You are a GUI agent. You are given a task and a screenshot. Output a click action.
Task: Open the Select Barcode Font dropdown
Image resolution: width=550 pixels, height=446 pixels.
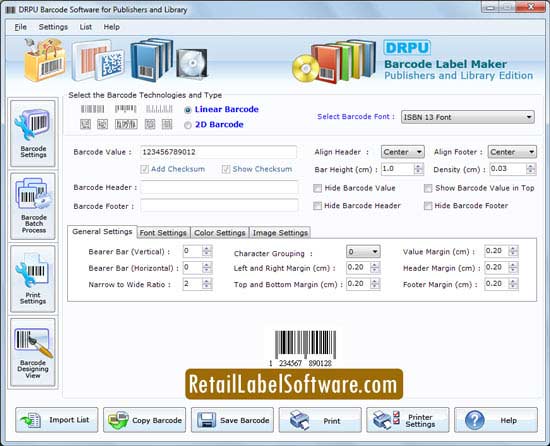click(468, 117)
